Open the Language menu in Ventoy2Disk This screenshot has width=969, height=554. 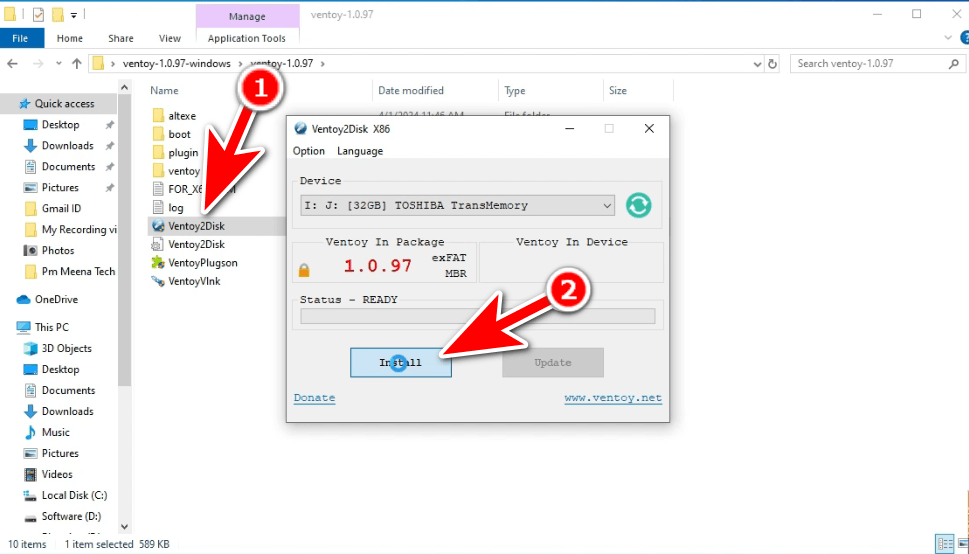[x=360, y=151]
